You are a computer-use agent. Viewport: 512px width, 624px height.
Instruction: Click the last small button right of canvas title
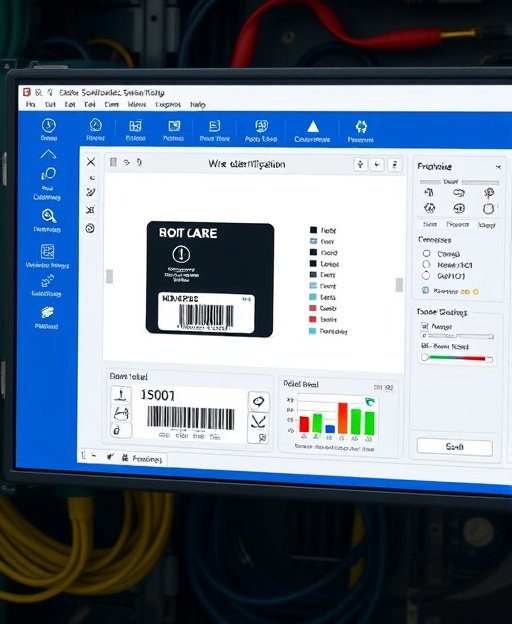point(395,165)
